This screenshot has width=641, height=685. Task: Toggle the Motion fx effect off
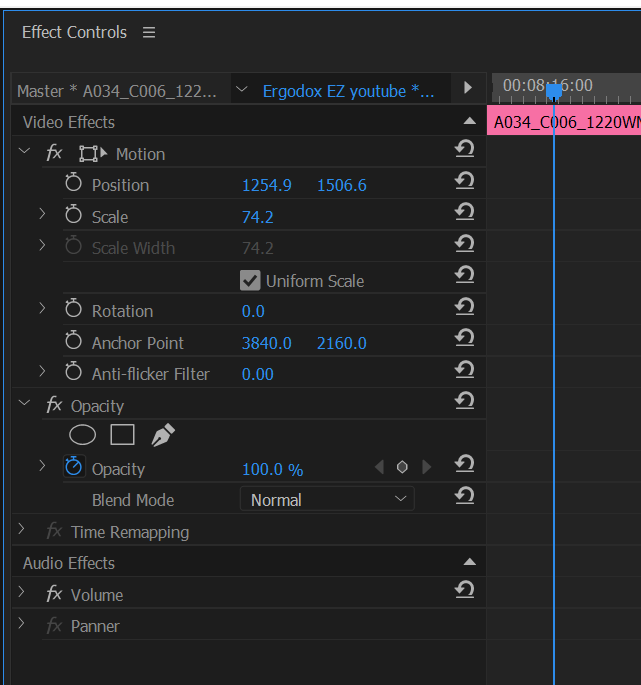click(x=54, y=153)
